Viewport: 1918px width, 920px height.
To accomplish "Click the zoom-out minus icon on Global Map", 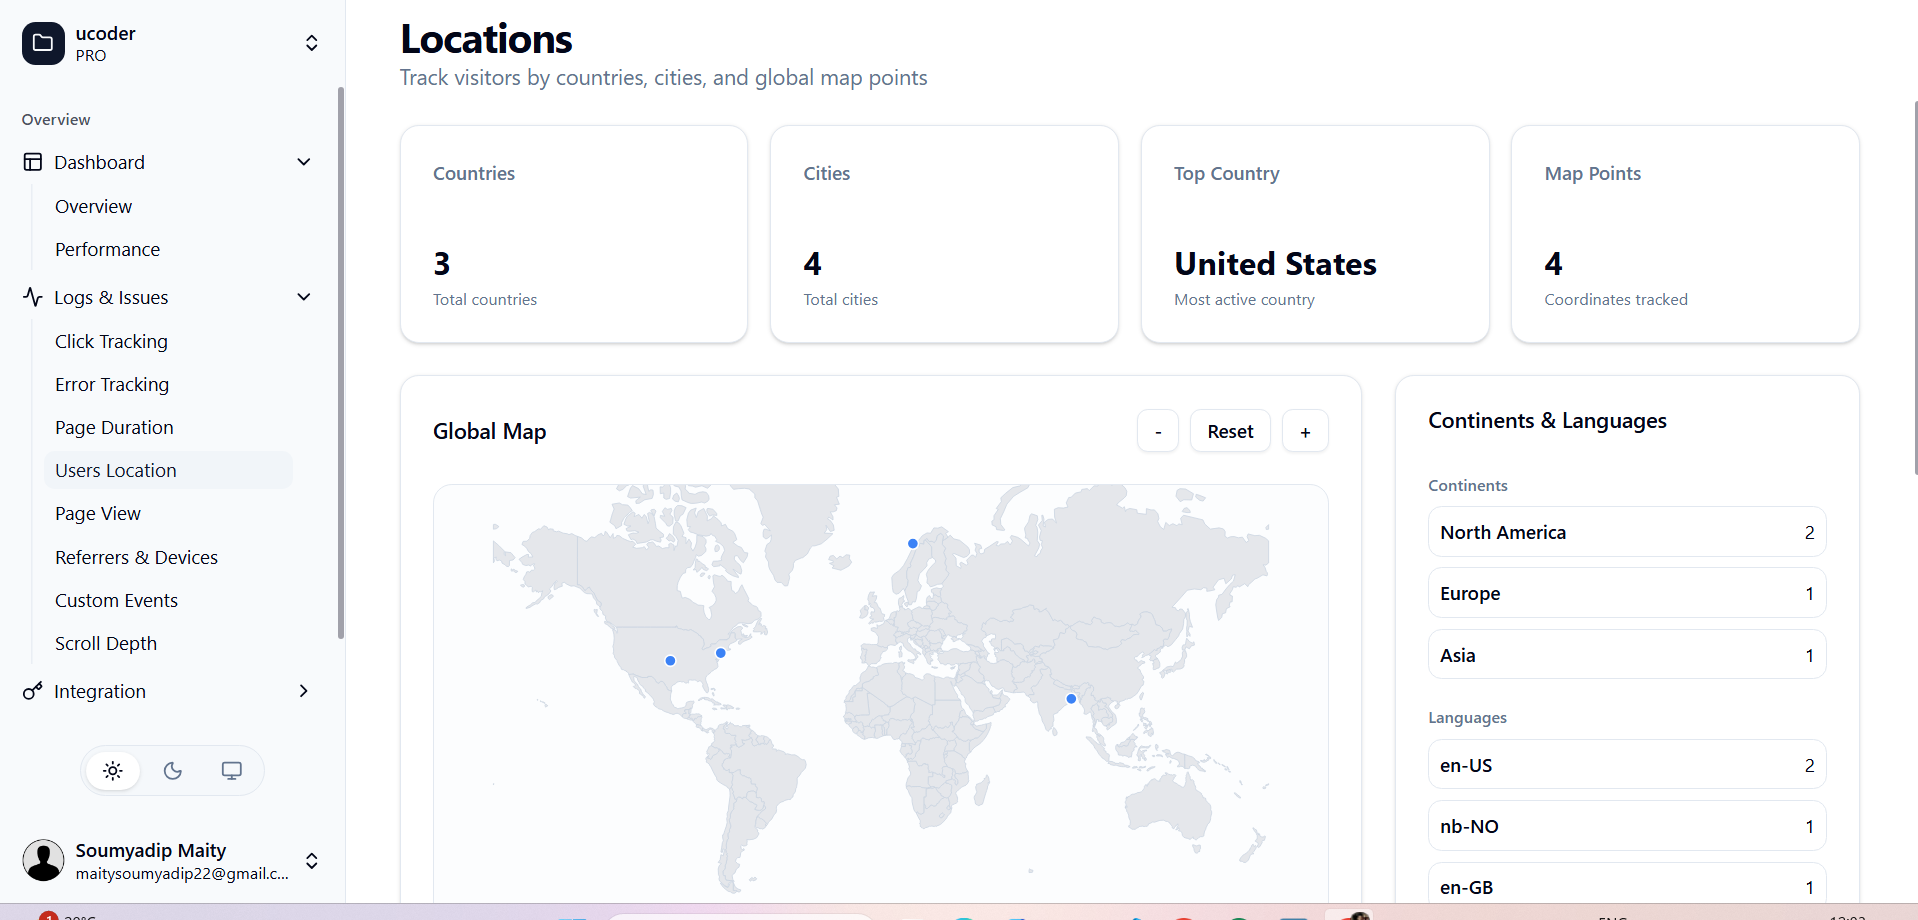I will 1157,431.
